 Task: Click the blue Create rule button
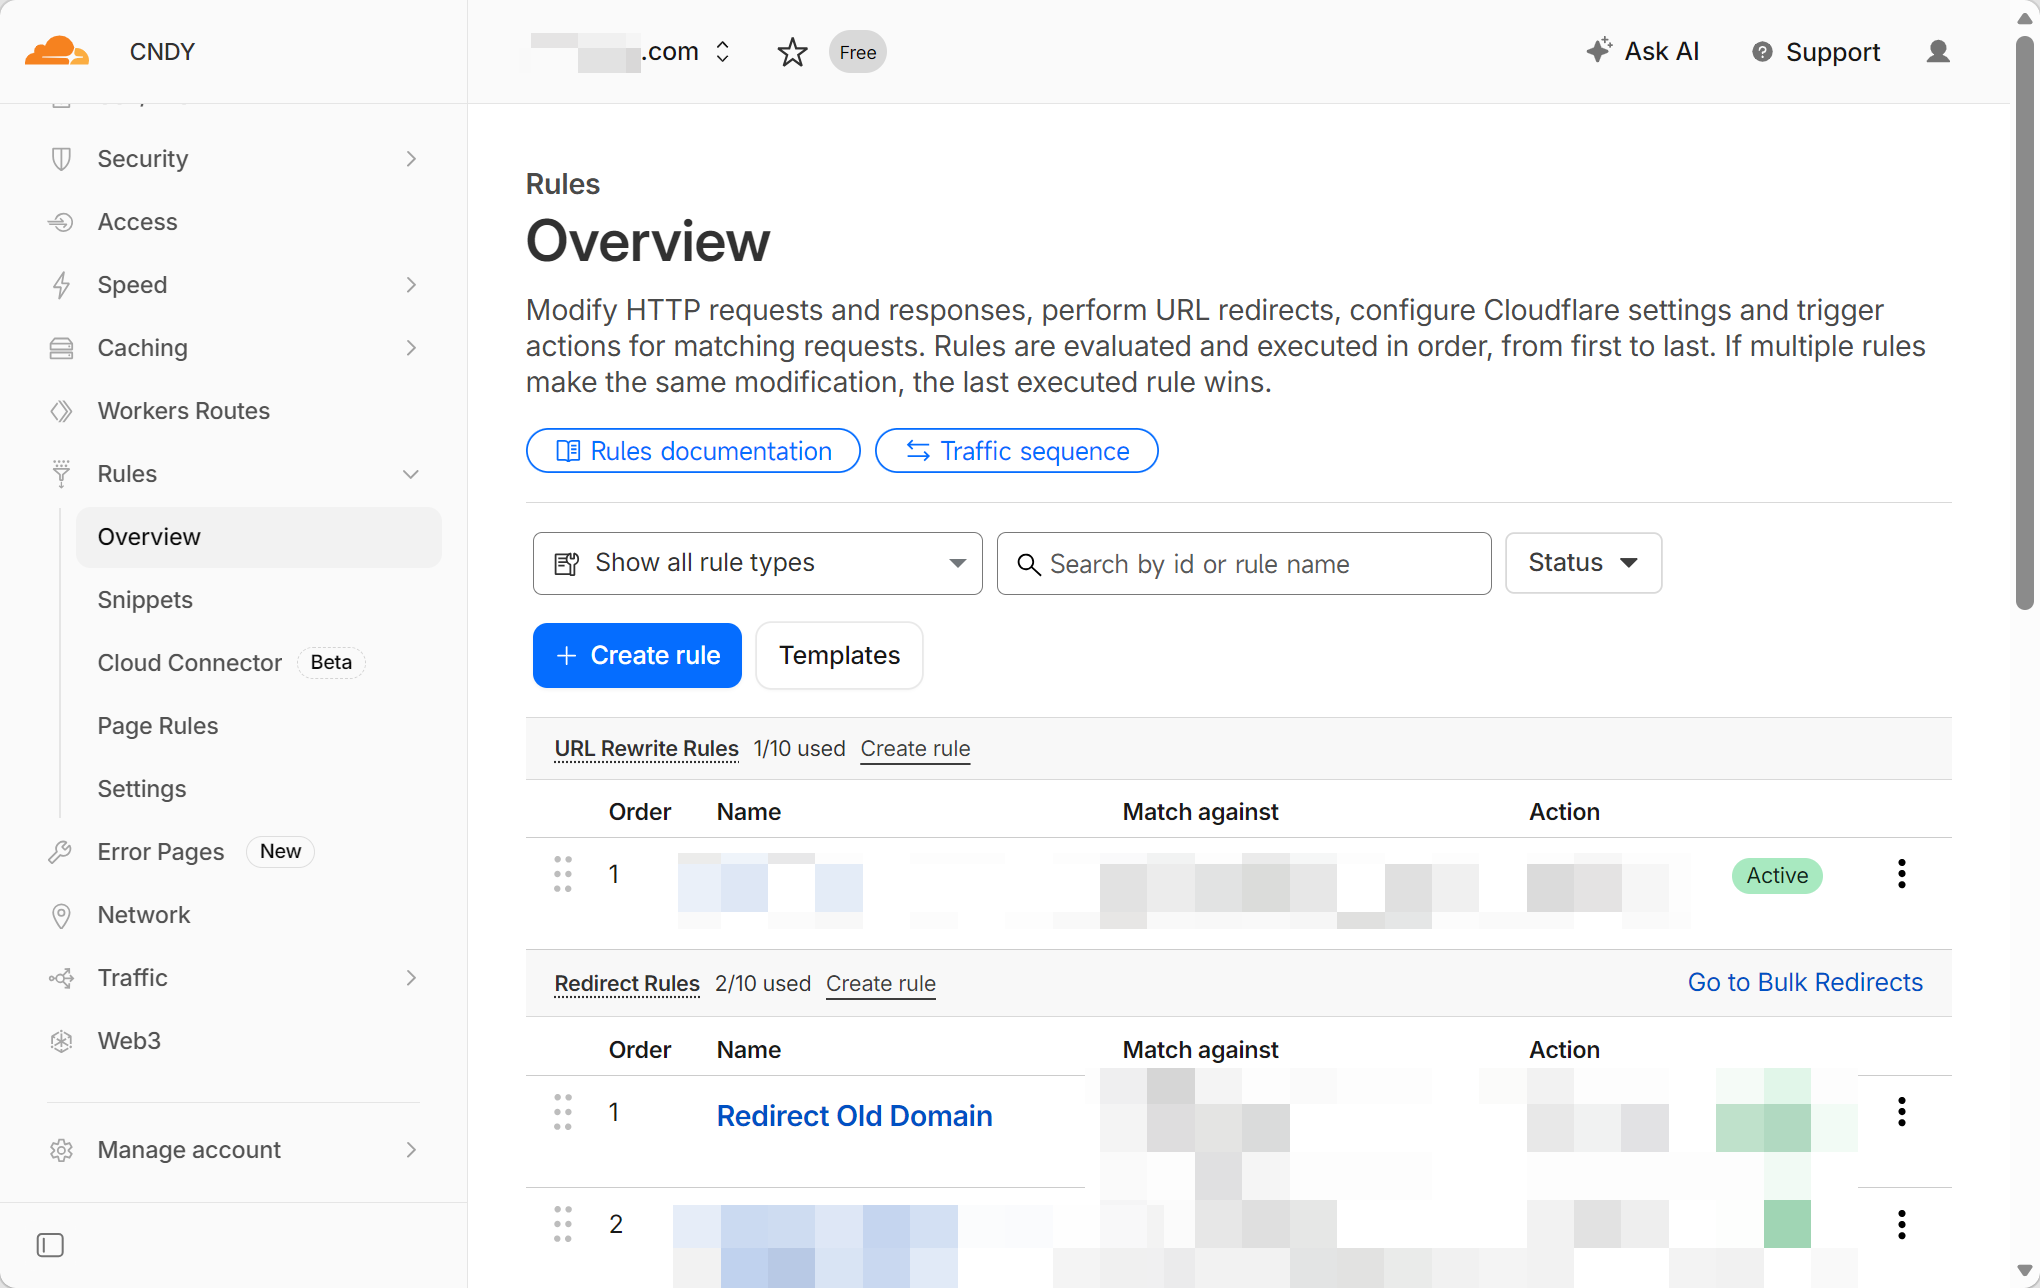[637, 655]
